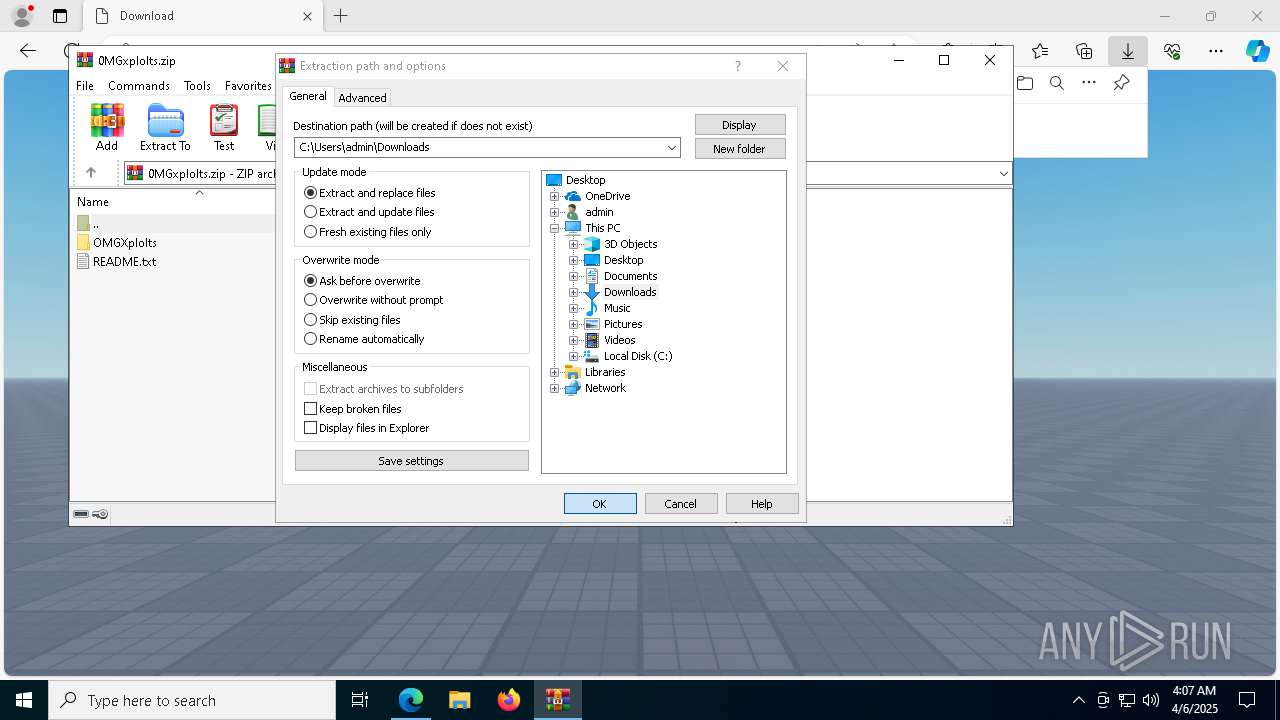Open Firefox from the taskbar
This screenshot has height=720, width=1280.
point(509,700)
